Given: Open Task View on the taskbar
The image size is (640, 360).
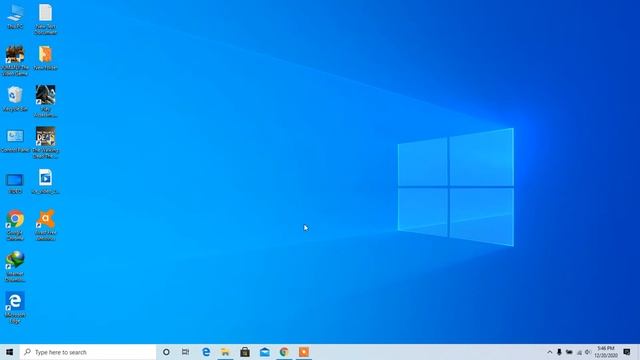Looking at the screenshot, I should click(185, 352).
